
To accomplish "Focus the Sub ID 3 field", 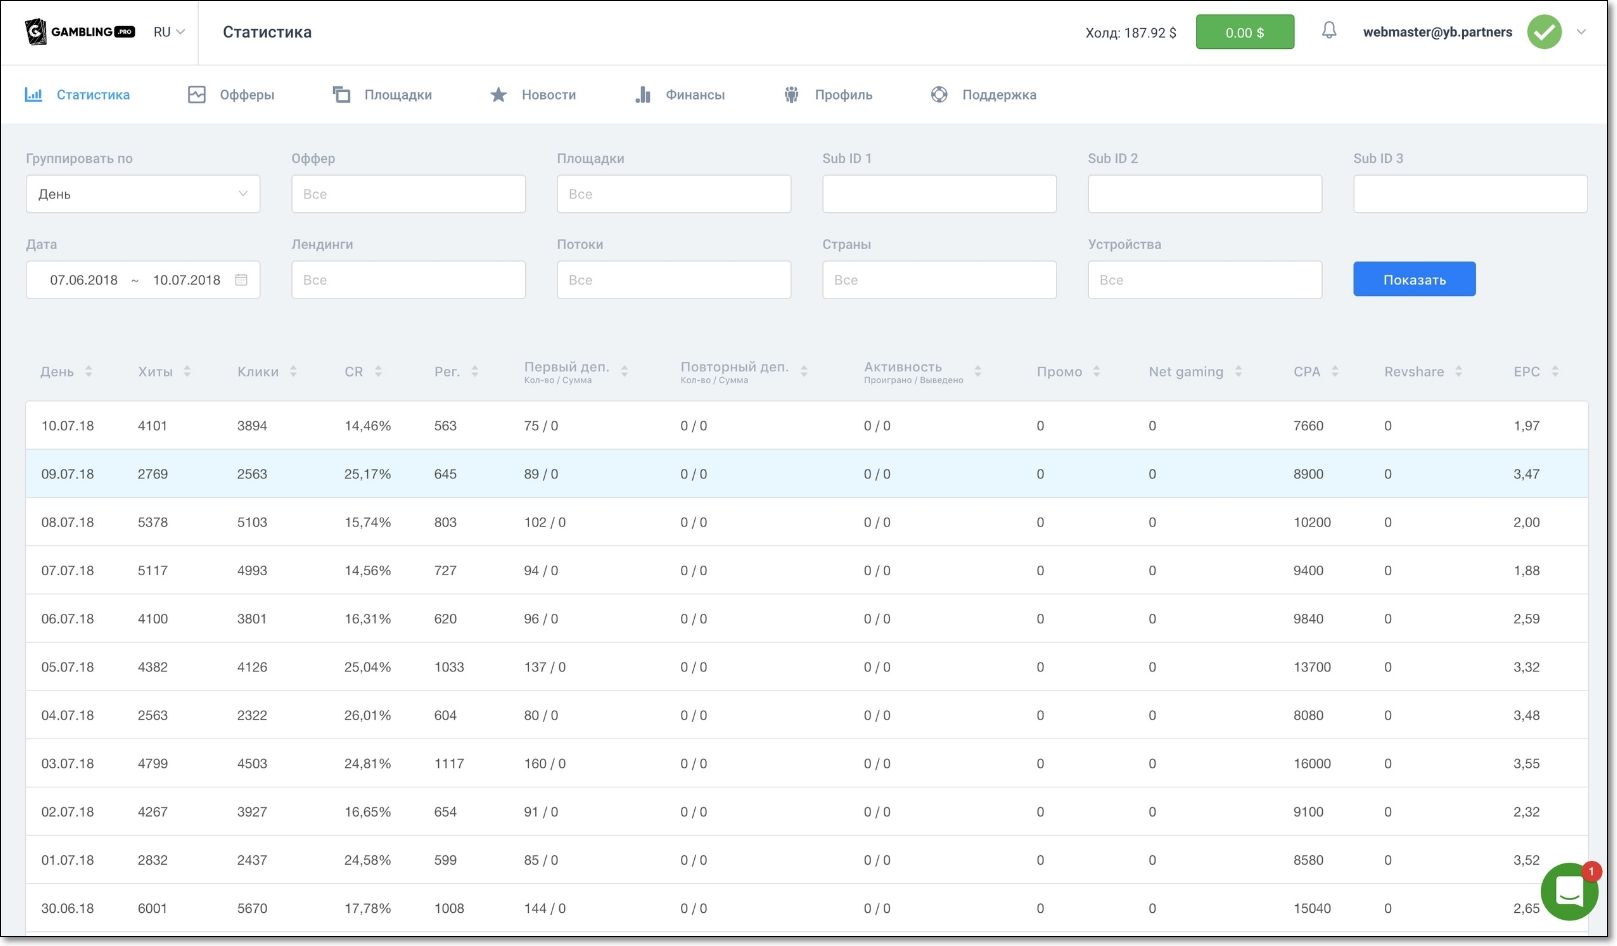I will (x=1470, y=194).
